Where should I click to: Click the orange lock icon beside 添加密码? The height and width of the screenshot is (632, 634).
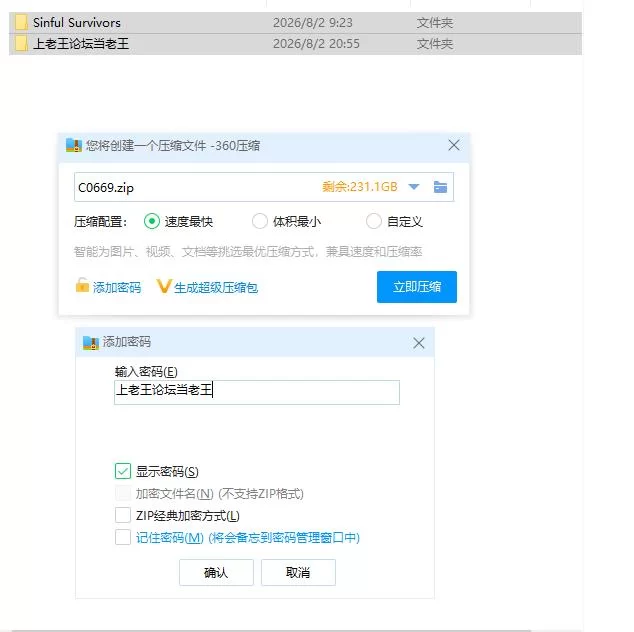pos(82,285)
